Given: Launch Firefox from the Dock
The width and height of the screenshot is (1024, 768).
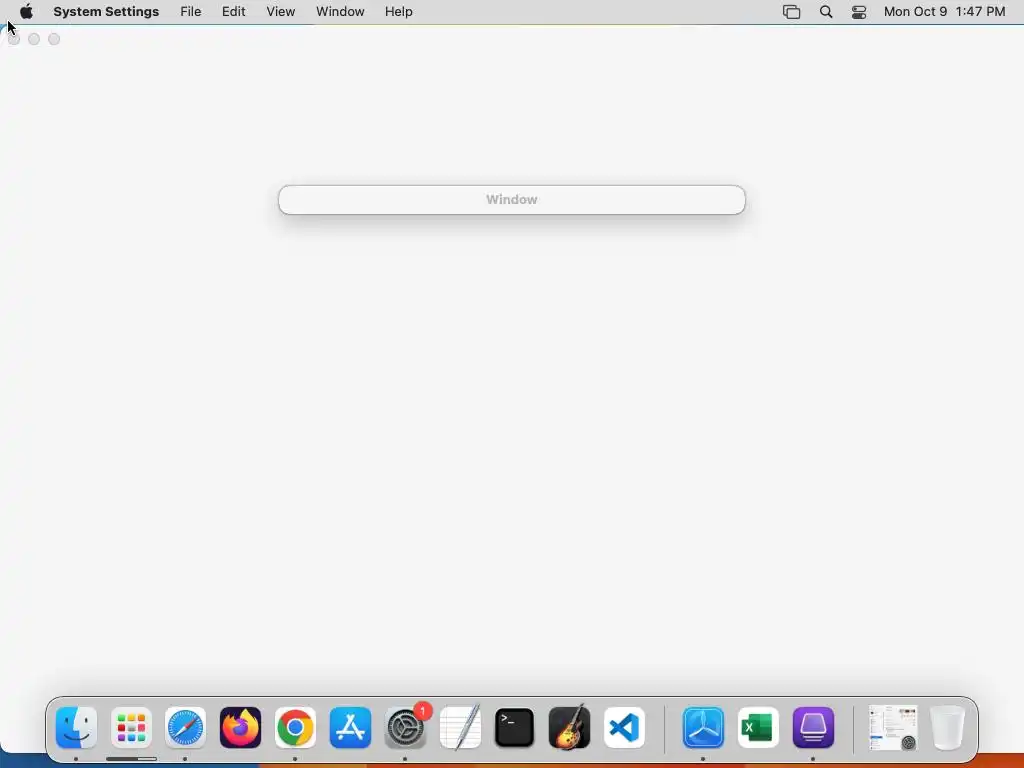Looking at the screenshot, I should [240, 728].
